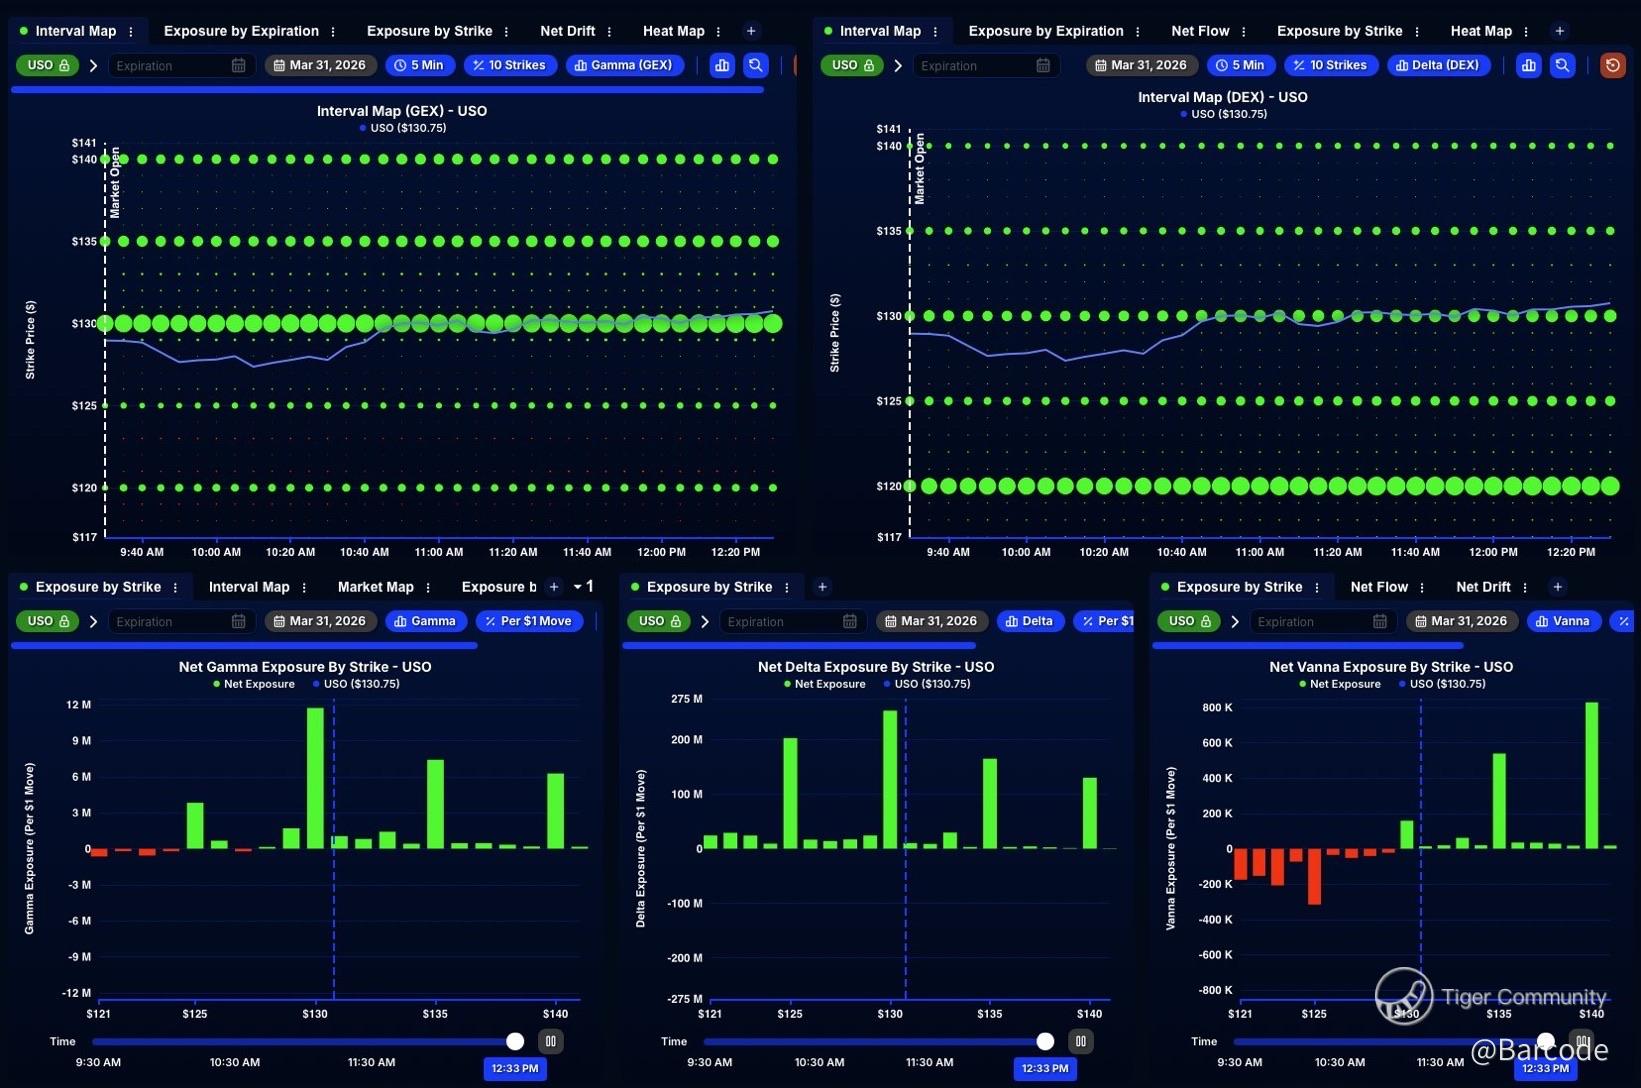
Task: Pause playback in Net Delta Exposure panel
Action: (1080, 1041)
